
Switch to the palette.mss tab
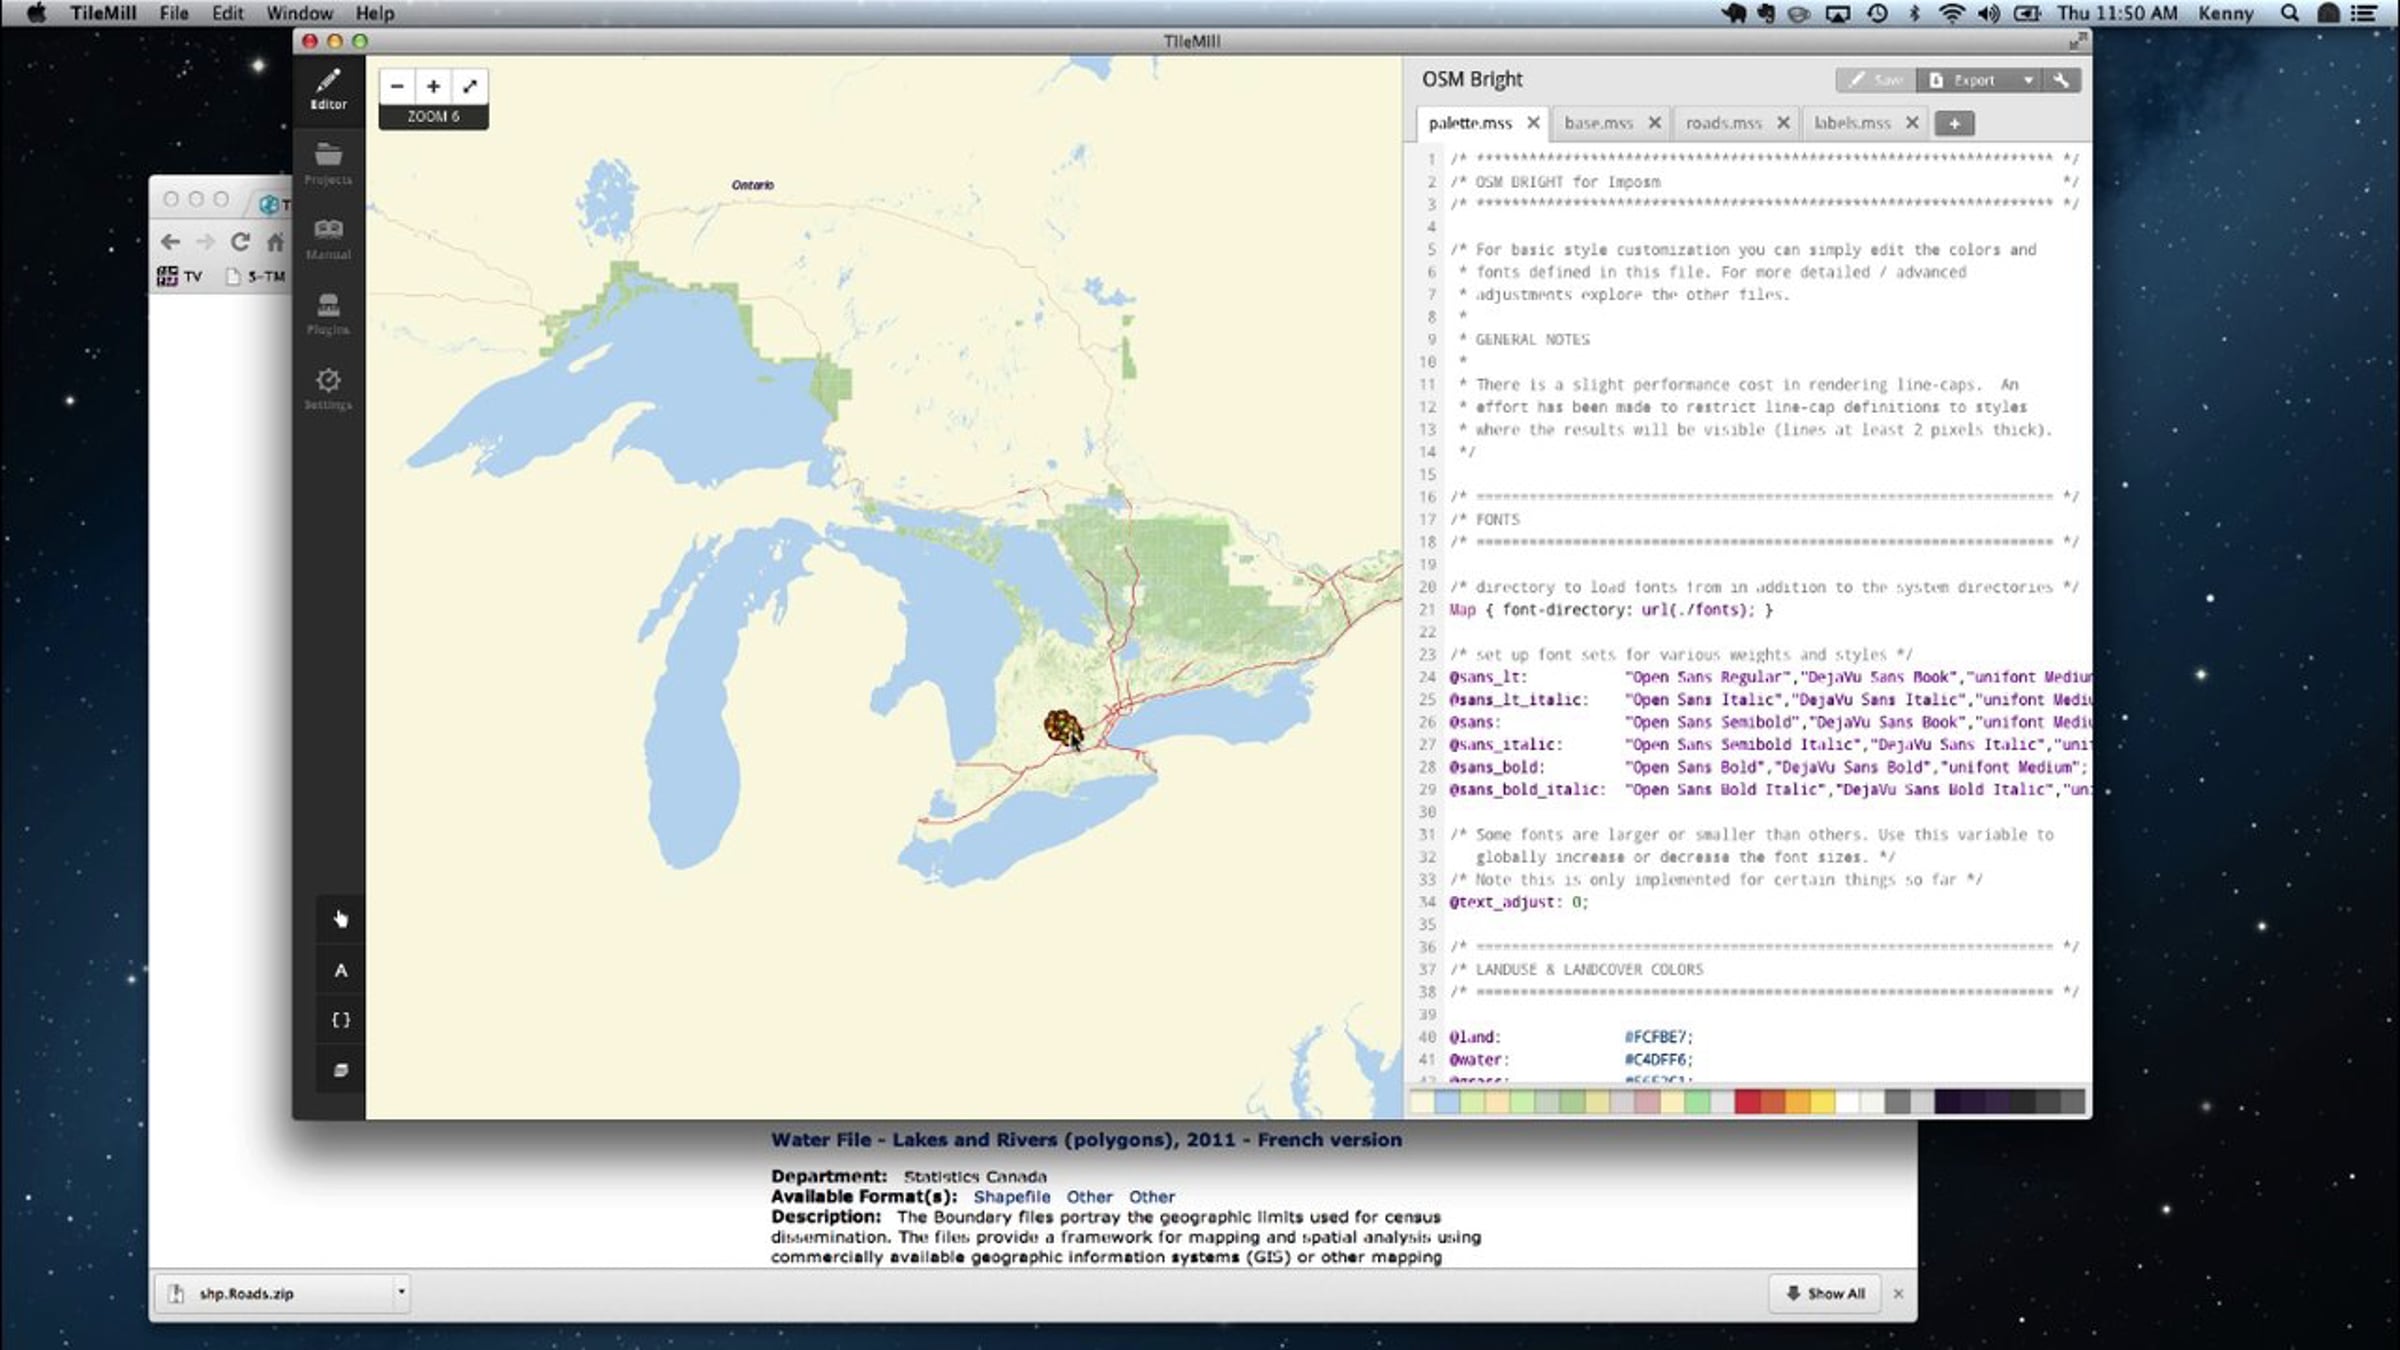coord(1470,123)
